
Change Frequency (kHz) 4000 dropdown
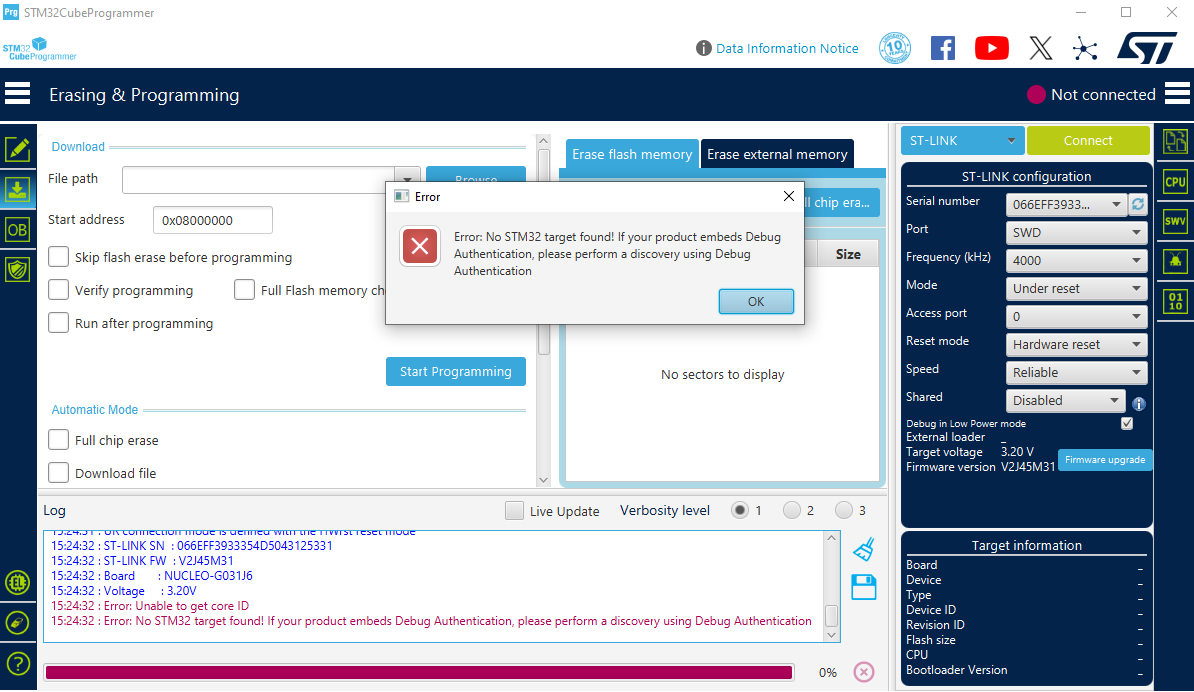1076,260
